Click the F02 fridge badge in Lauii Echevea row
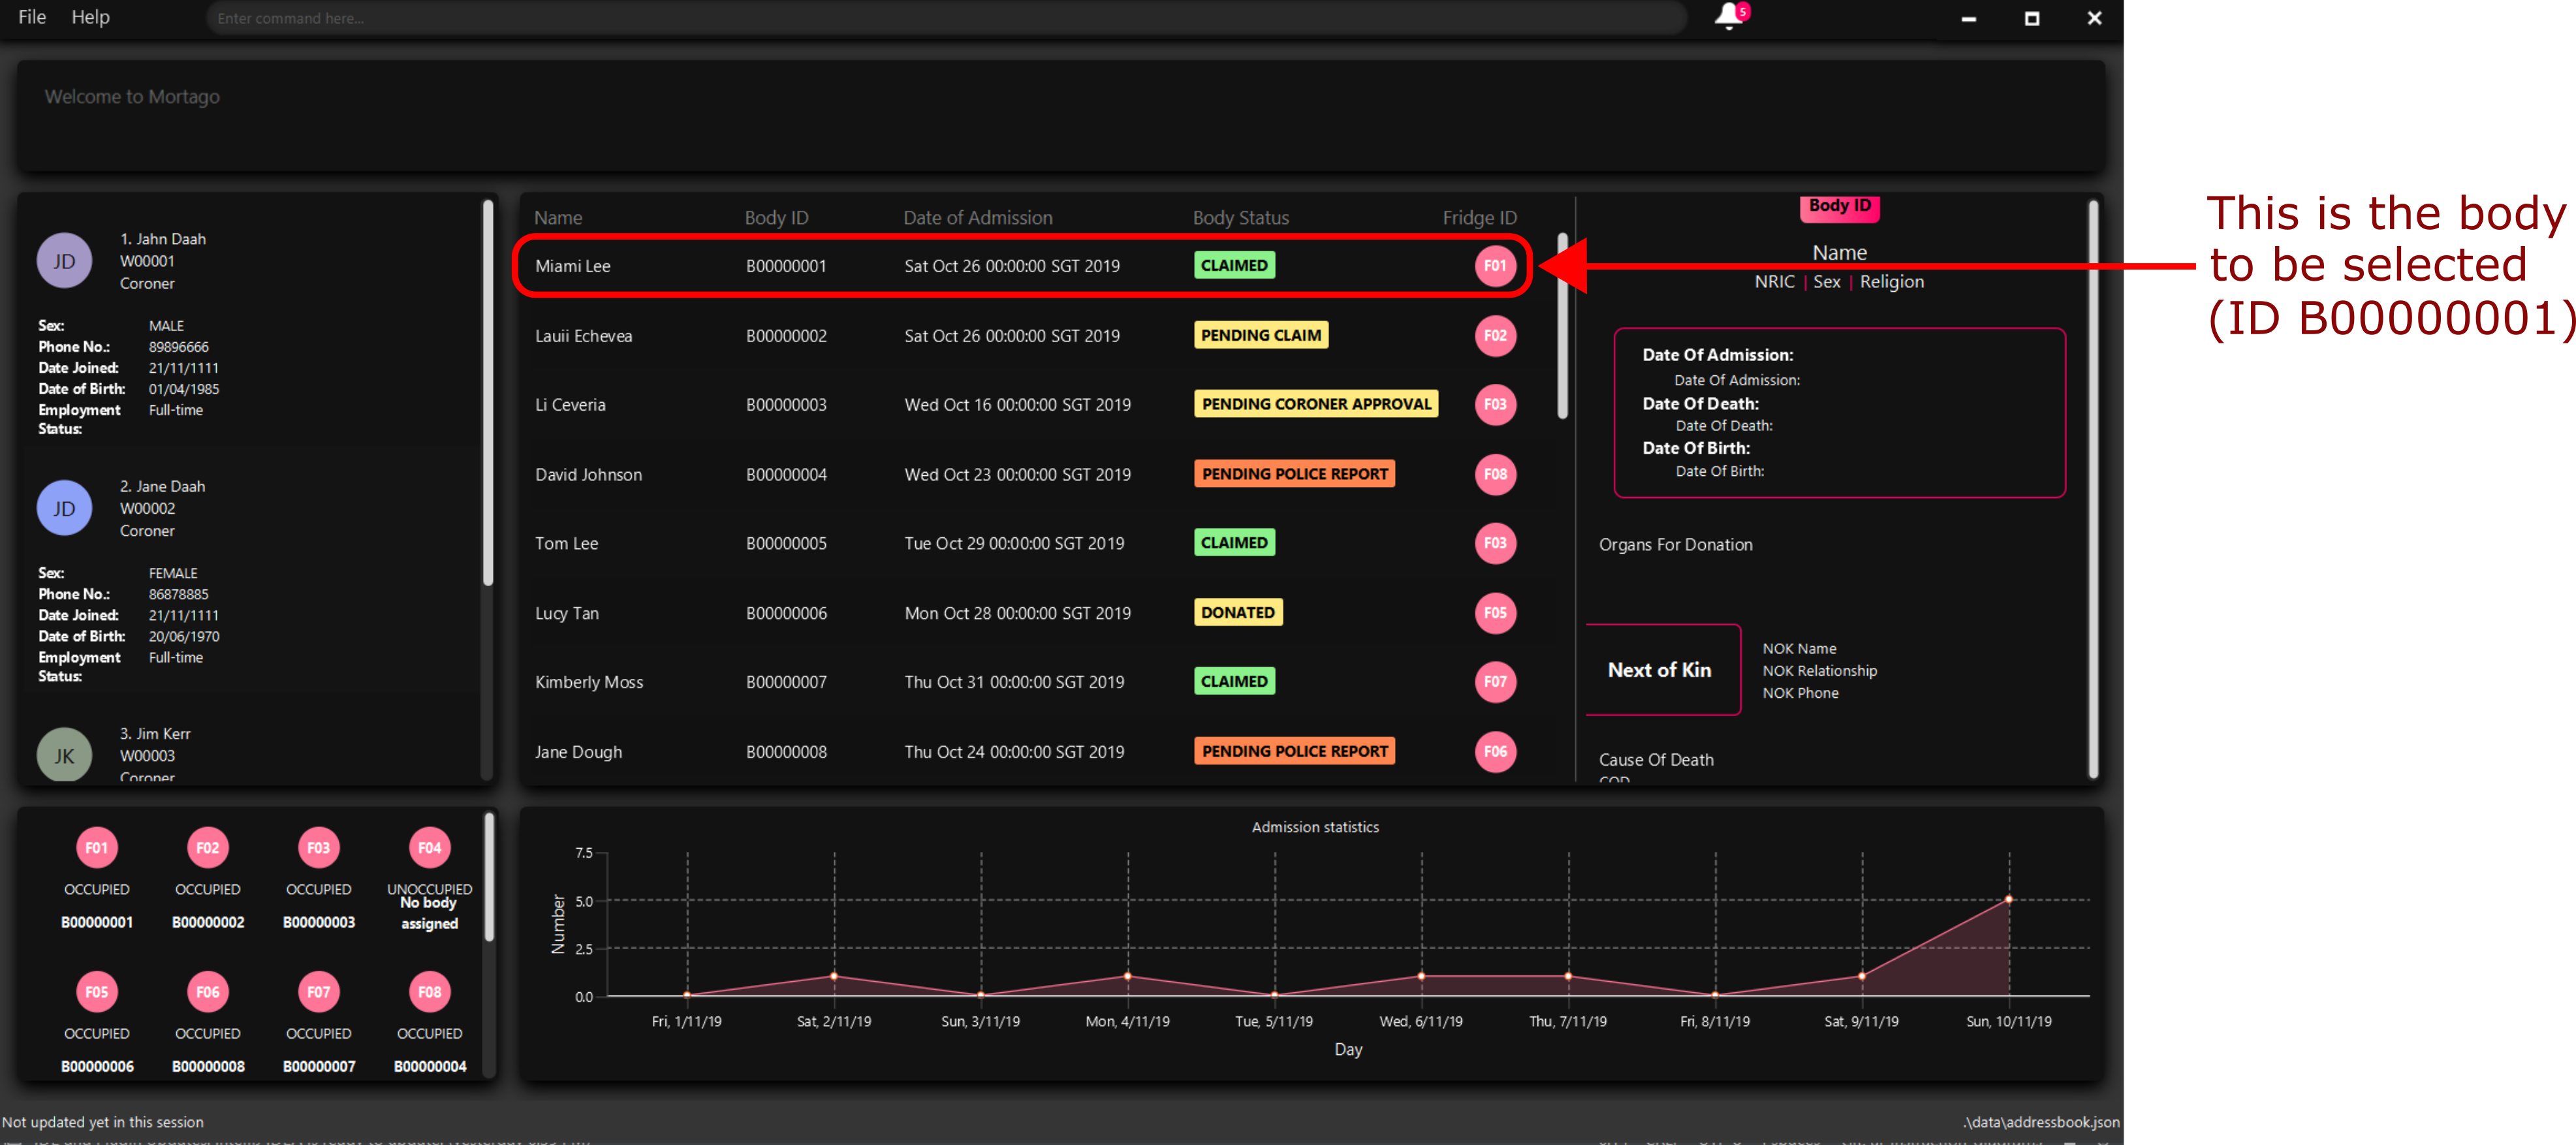 coord(1495,335)
